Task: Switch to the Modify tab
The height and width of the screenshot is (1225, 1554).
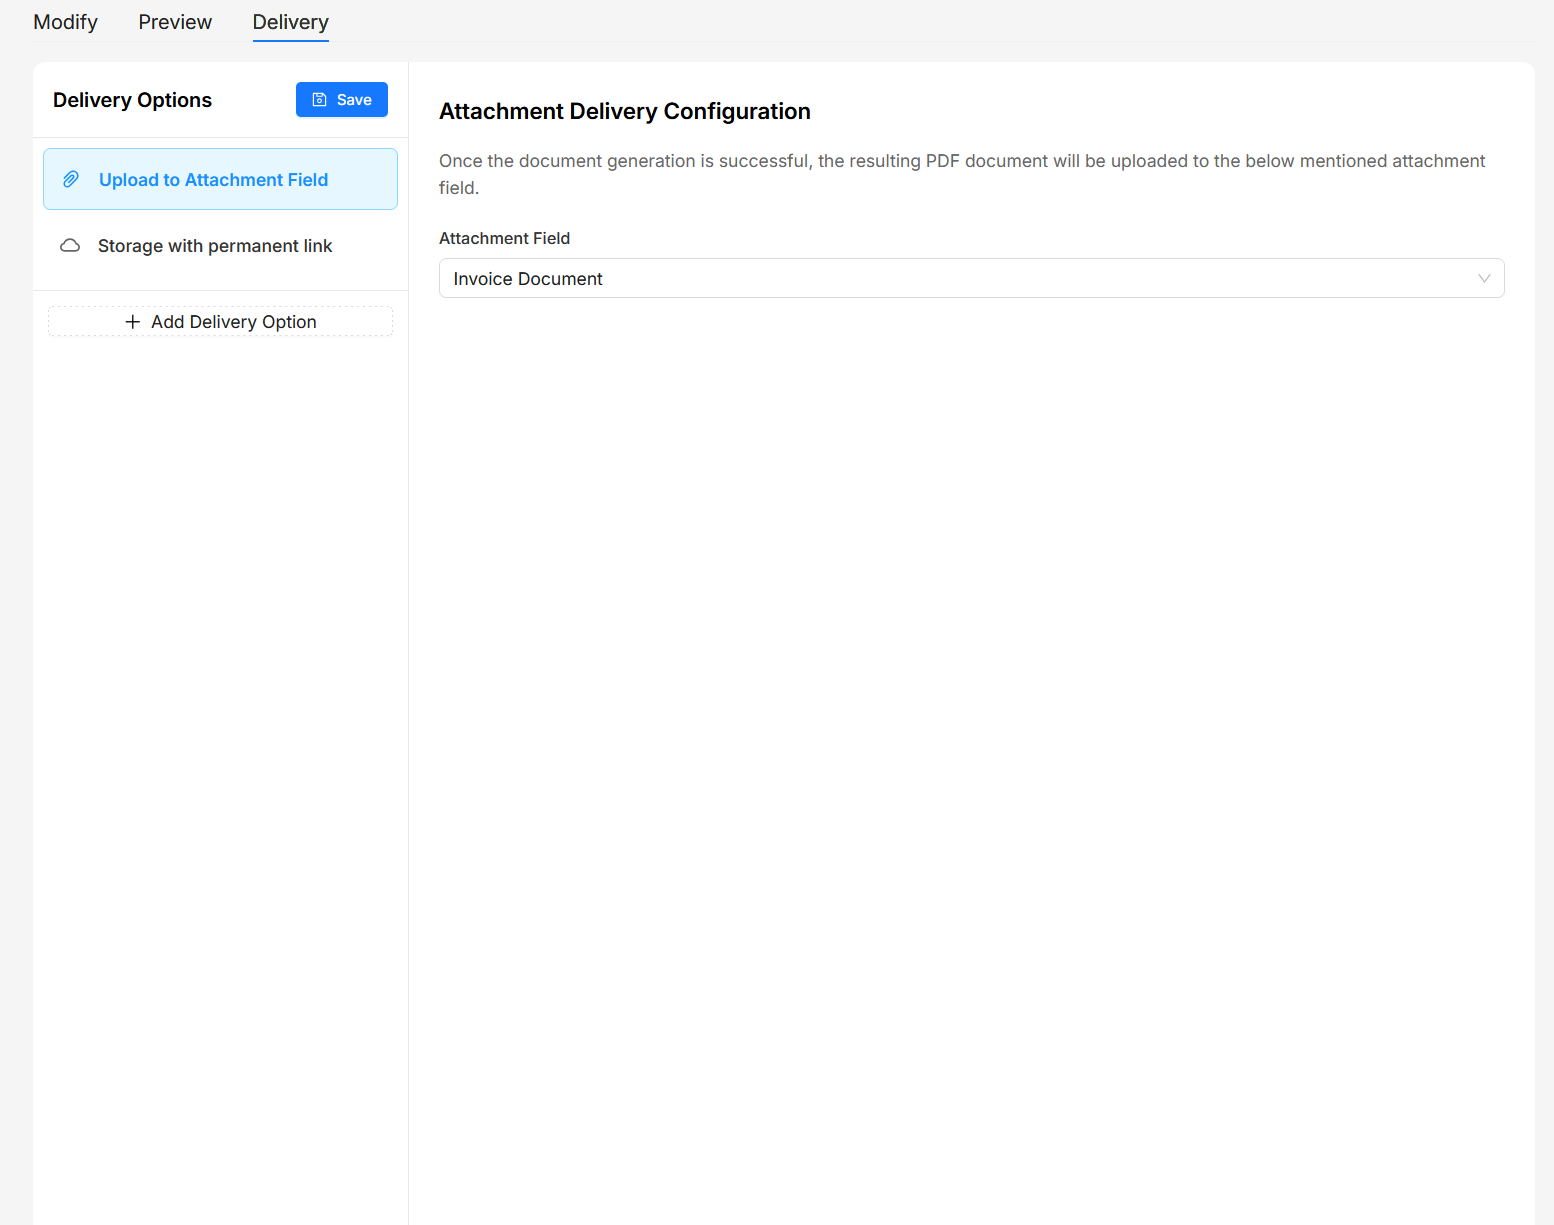Action: 64,21
